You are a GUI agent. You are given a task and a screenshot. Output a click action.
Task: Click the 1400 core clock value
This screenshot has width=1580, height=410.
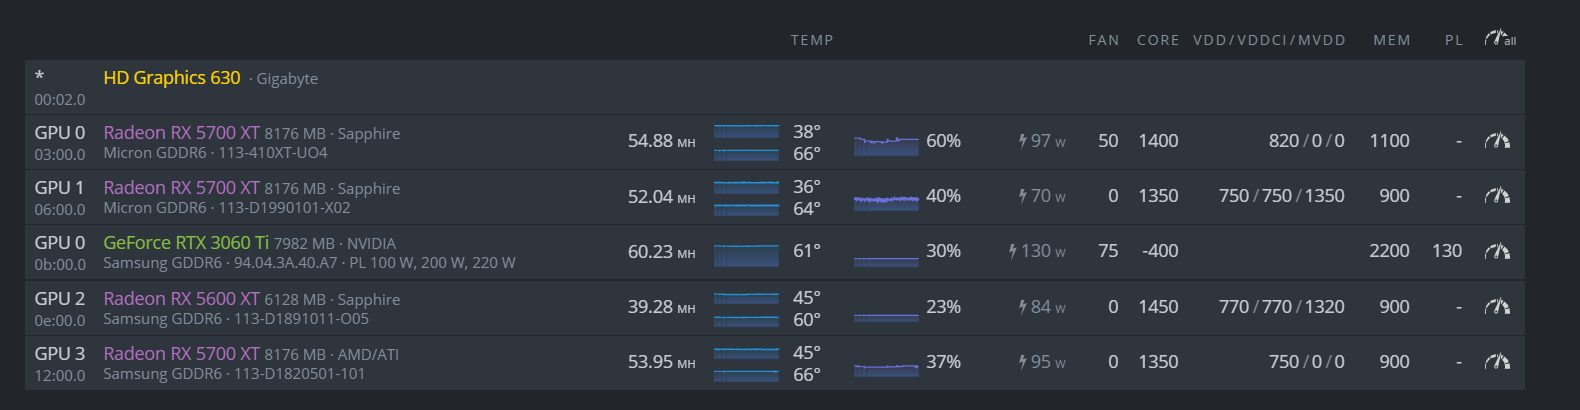coord(1158,141)
